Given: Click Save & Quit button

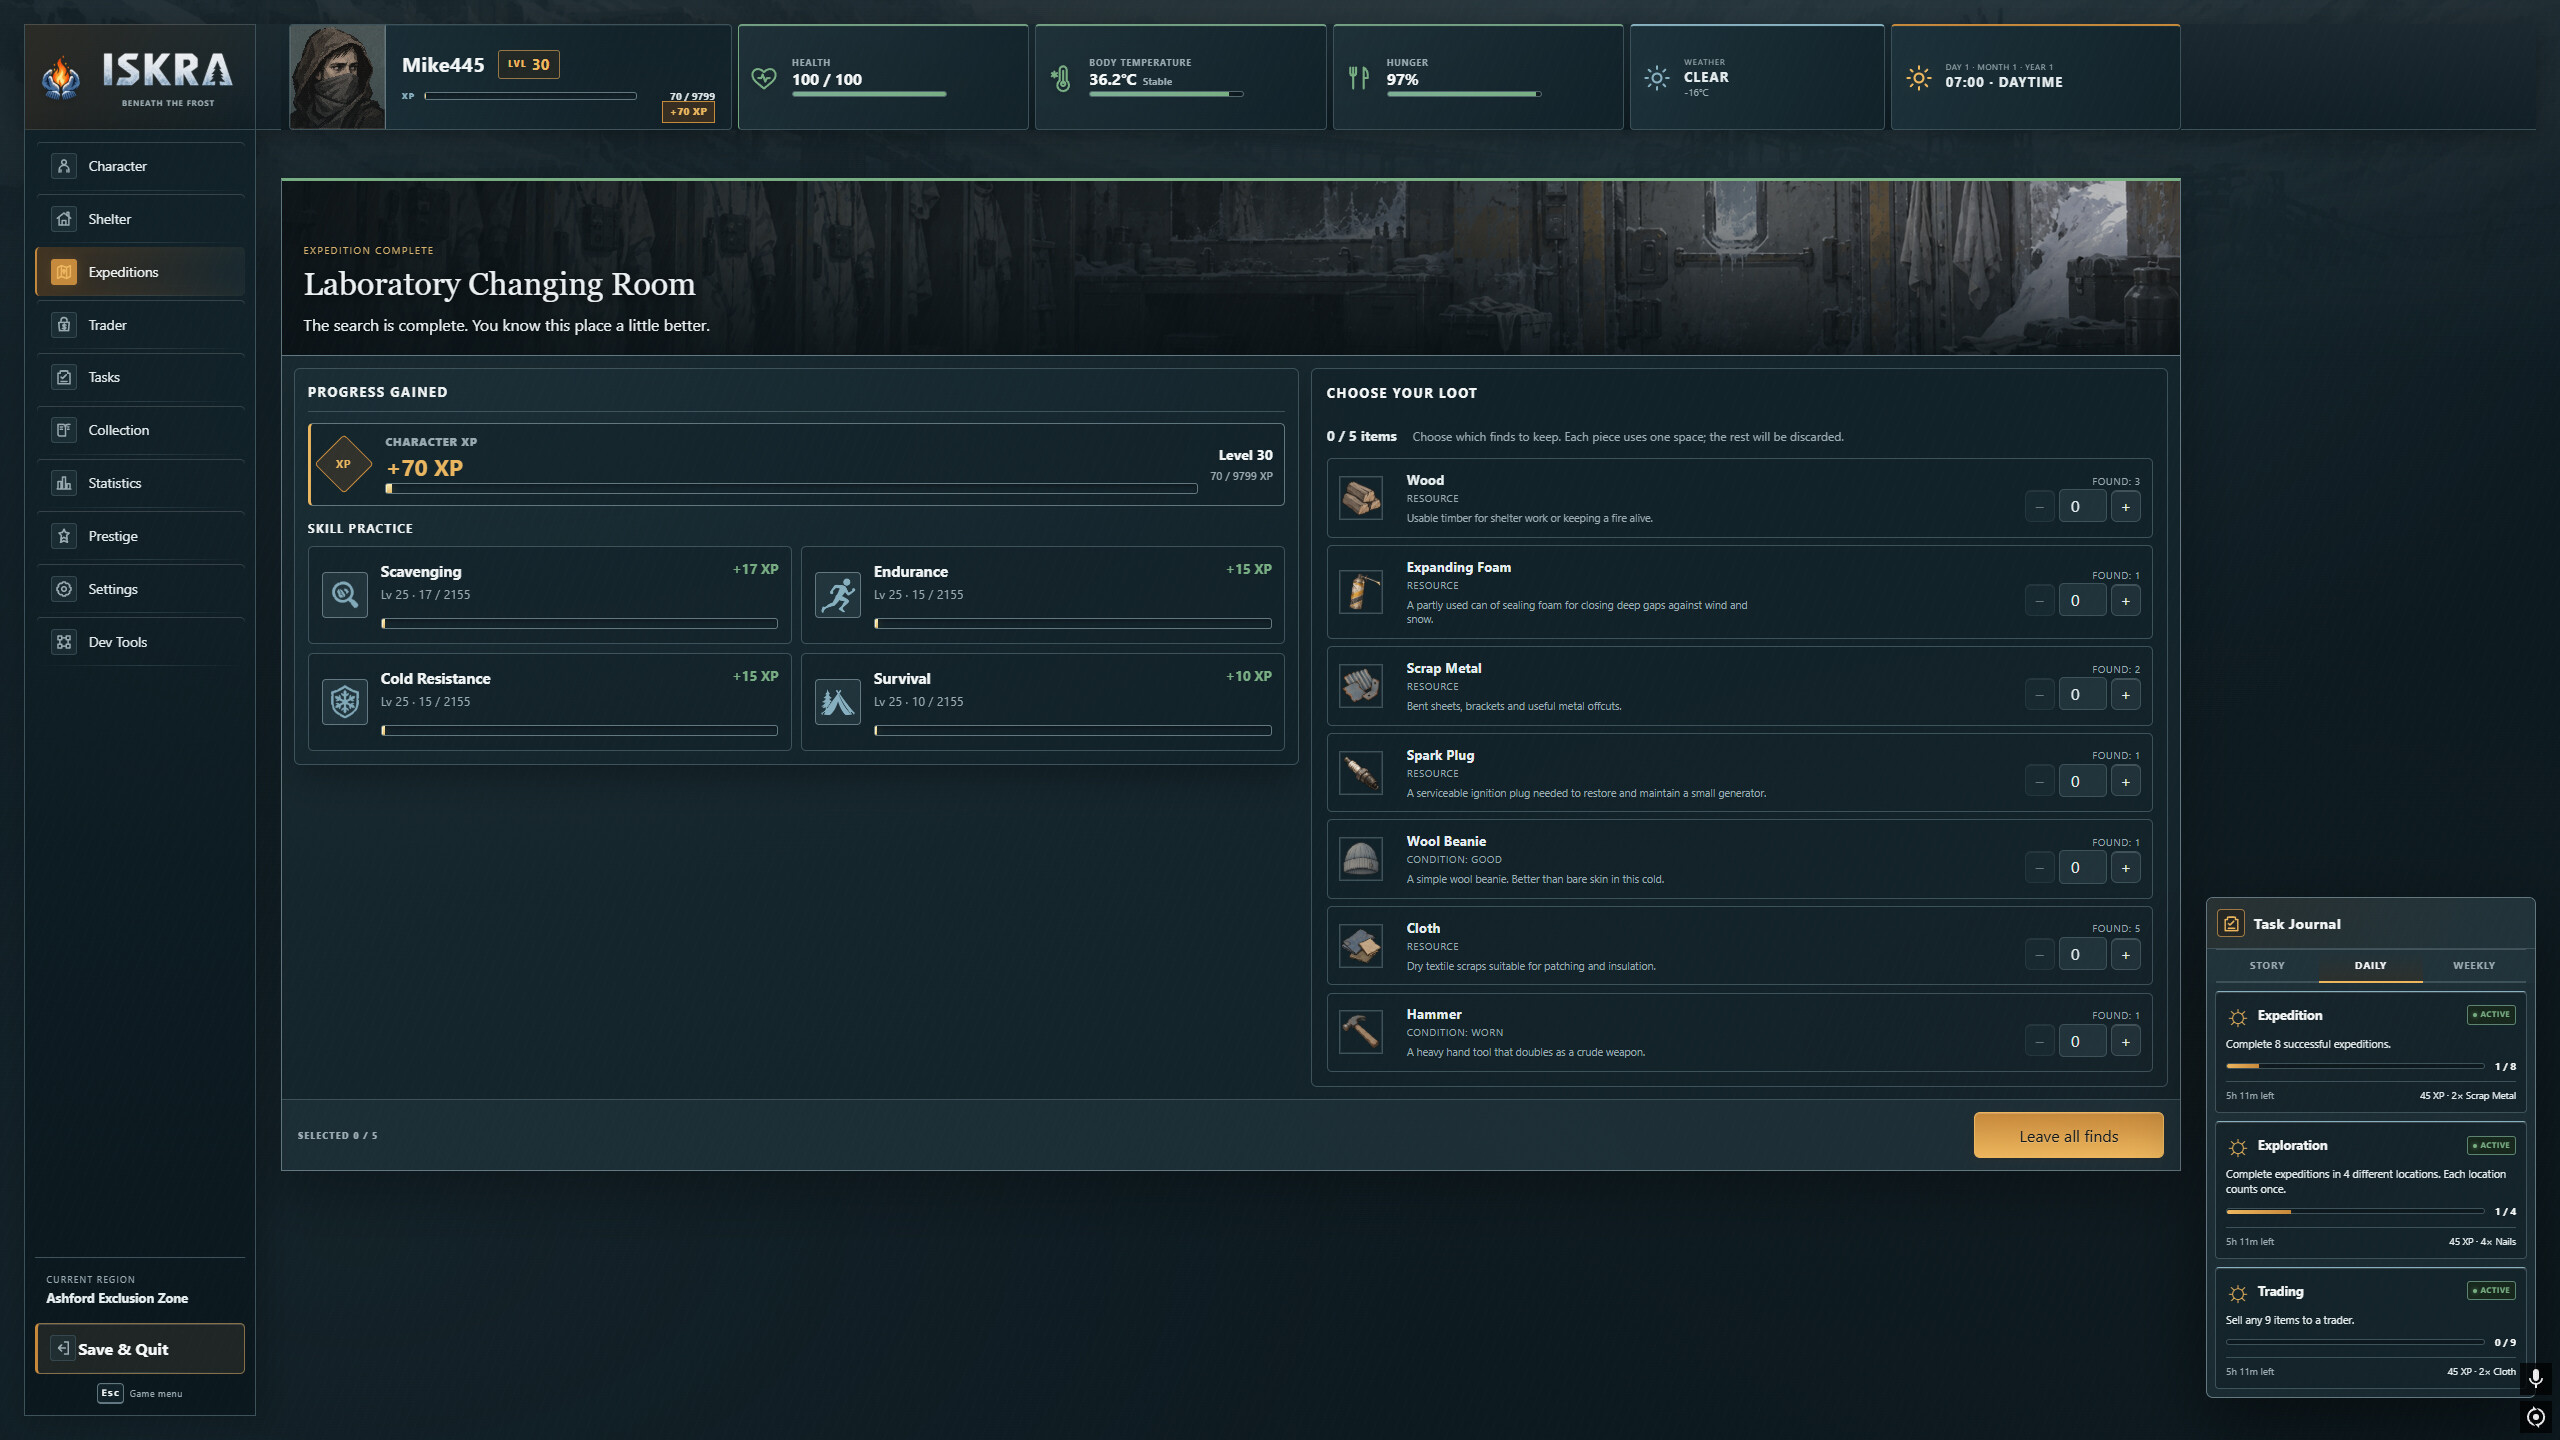Looking at the screenshot, I should (x=140, y=1349).
